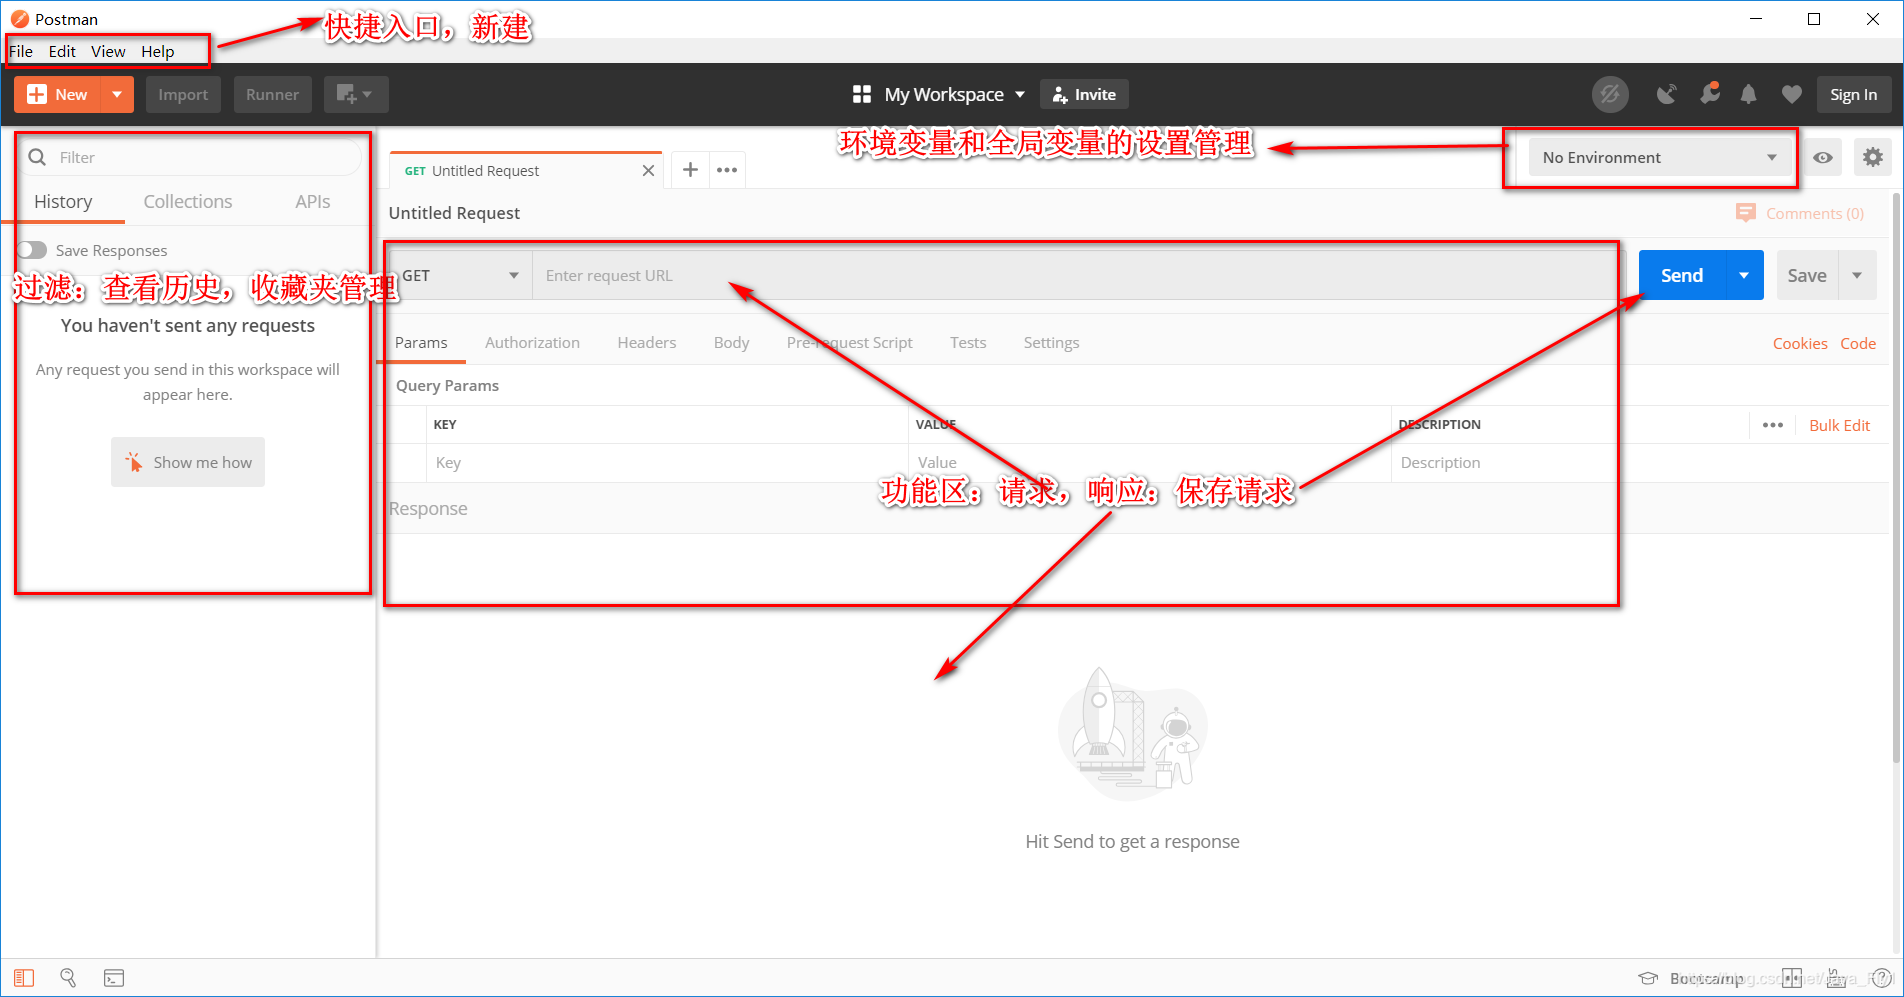The image size is (1904, 997).
Task: Open the No Environment dropdown
Action: coord(1660,157)
